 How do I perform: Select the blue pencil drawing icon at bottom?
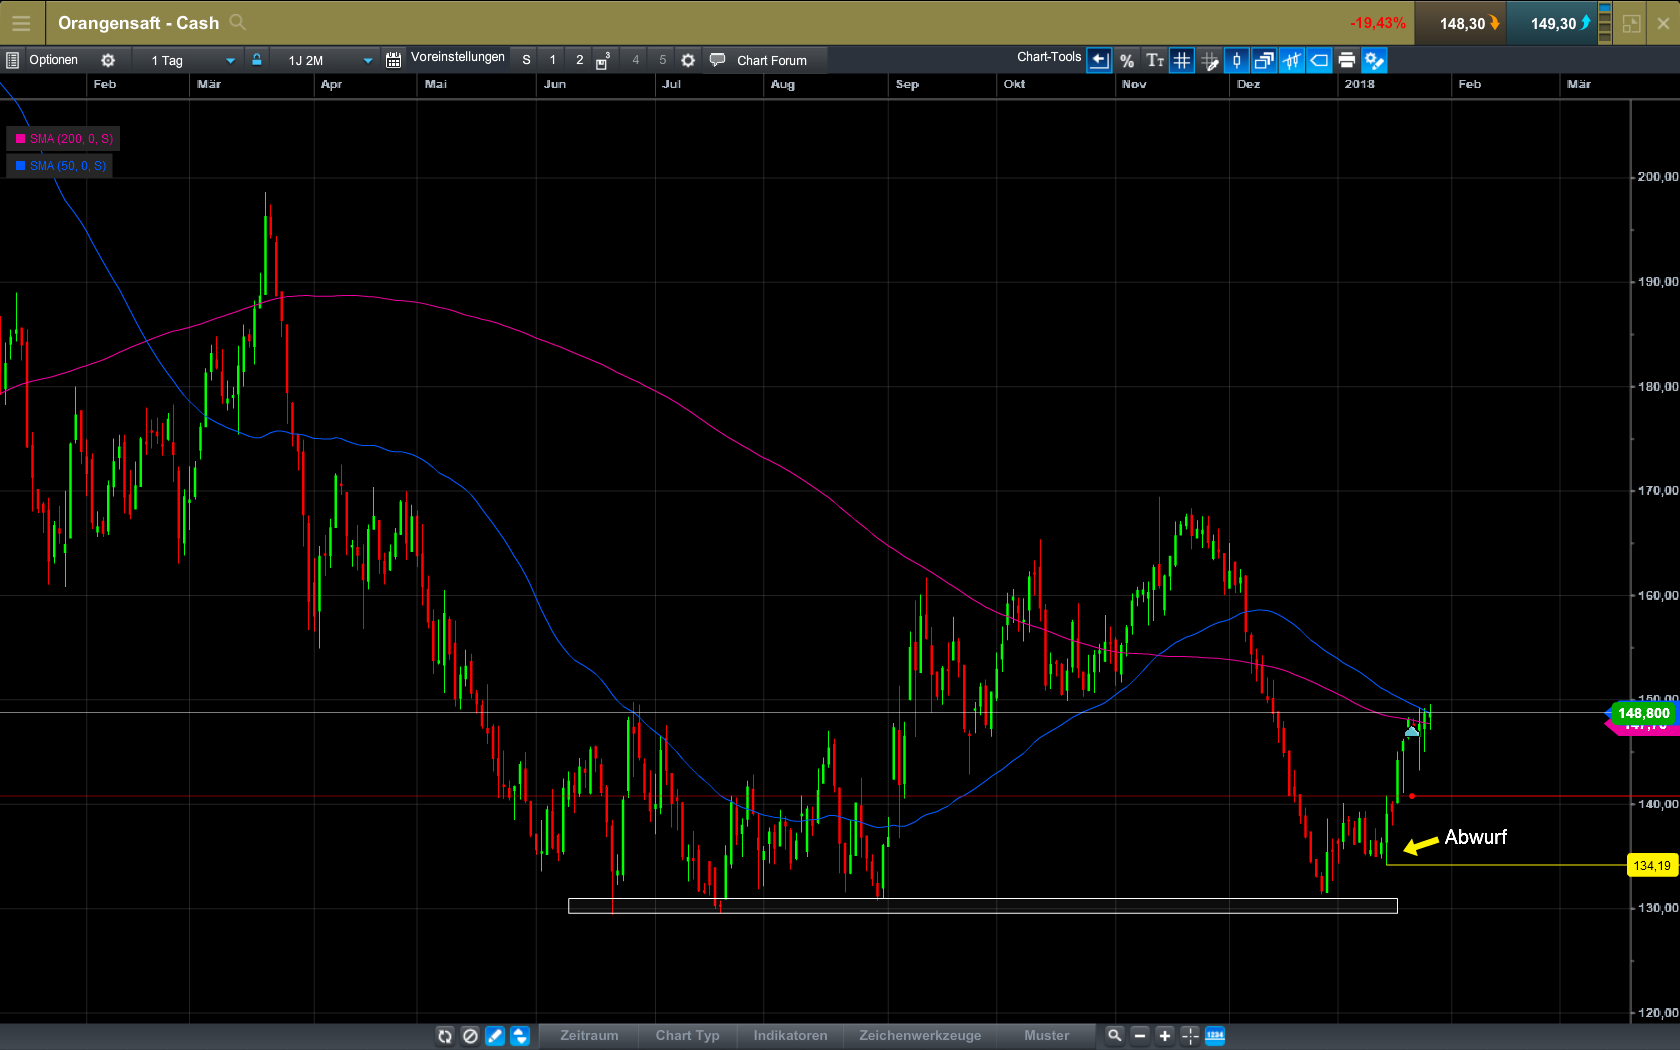(495, 1035)
